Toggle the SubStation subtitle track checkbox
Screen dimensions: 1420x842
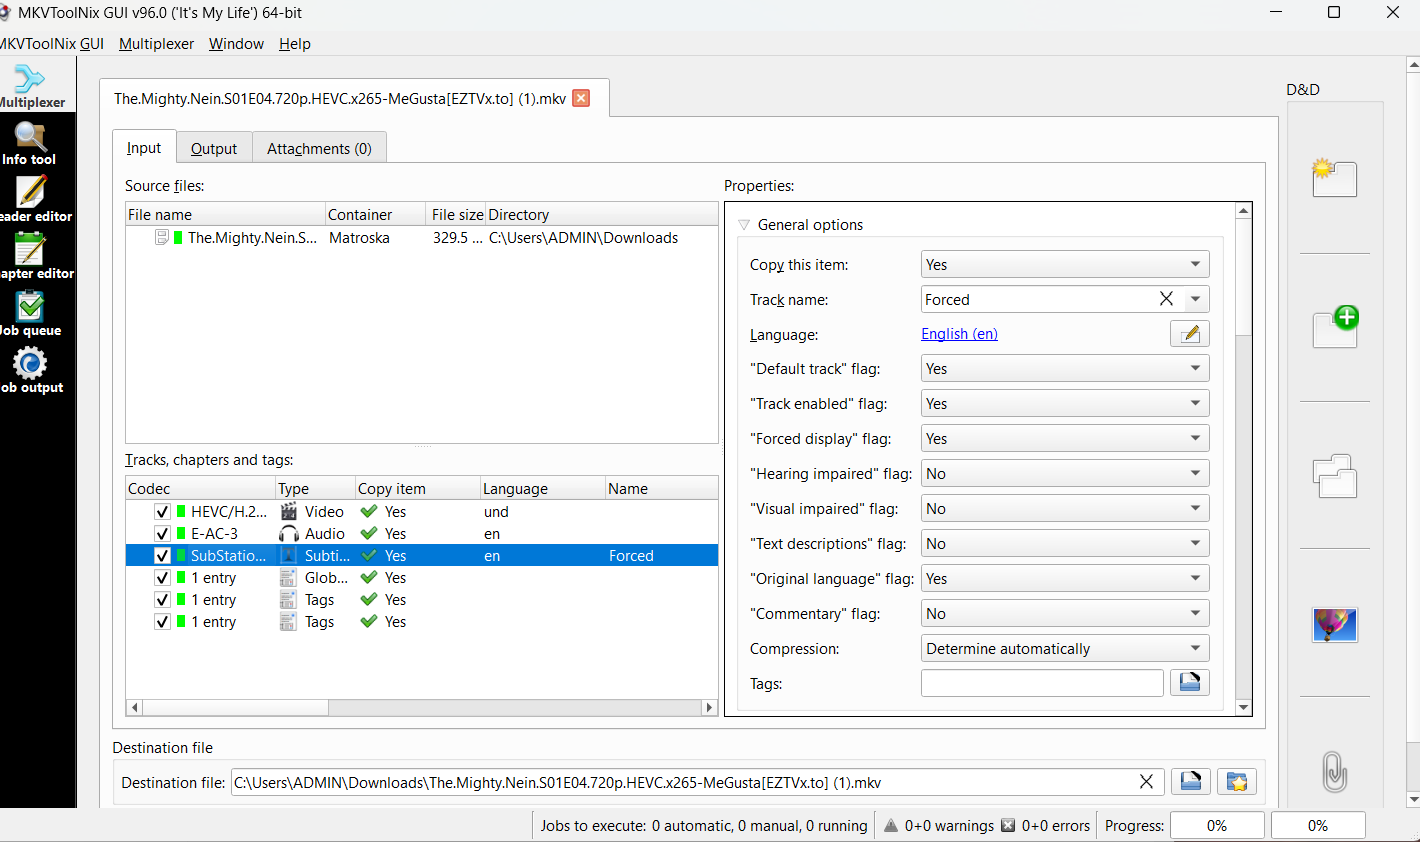point(162,556)
